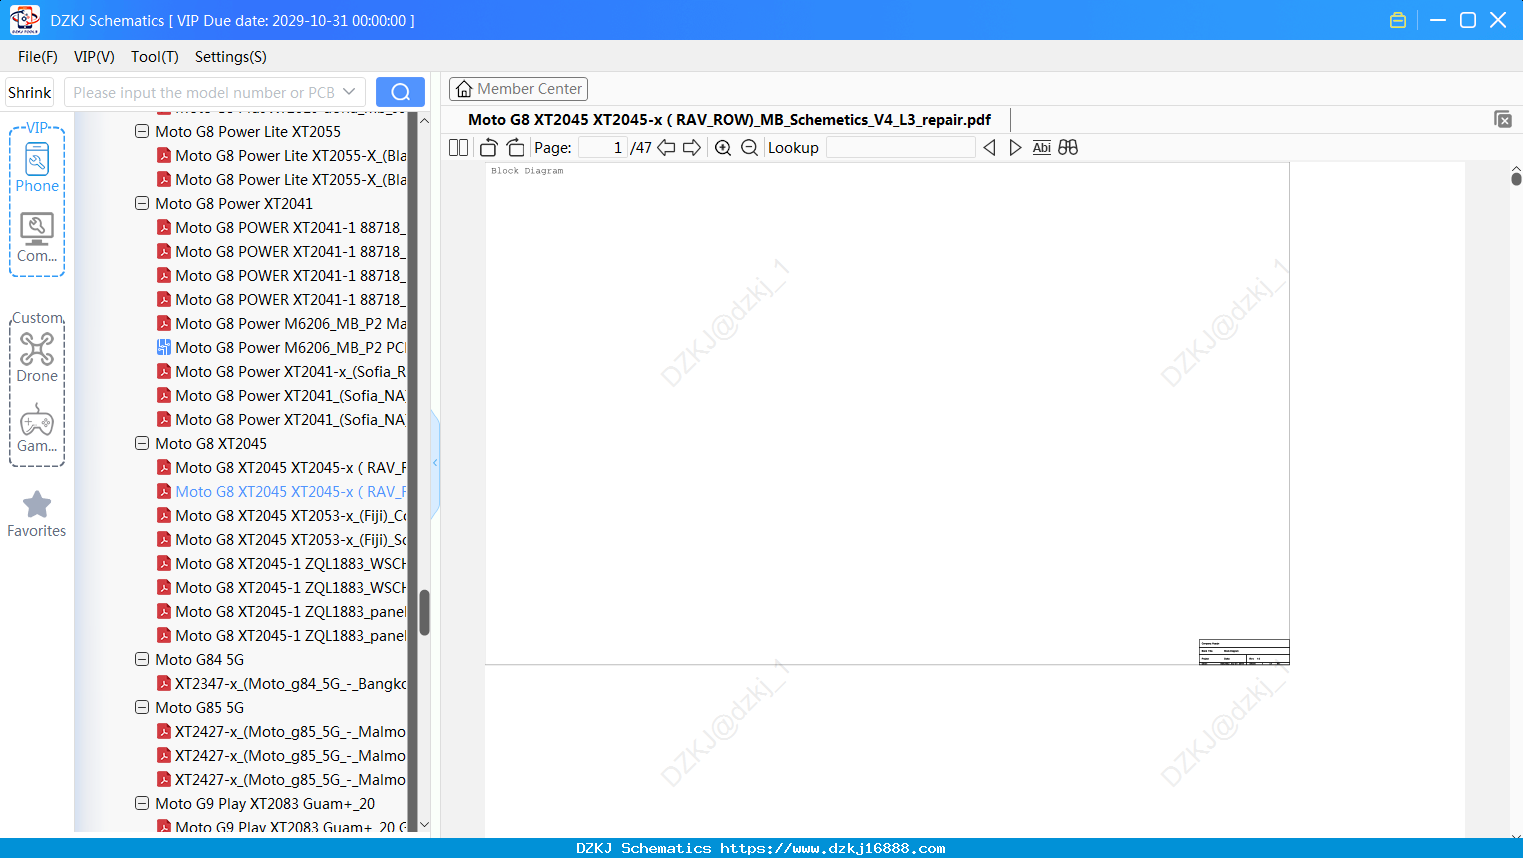This screenshot has width=1523, height=858.
Task: Find previous lookup match
Action: pyautogui.click(x=989, y=148)
